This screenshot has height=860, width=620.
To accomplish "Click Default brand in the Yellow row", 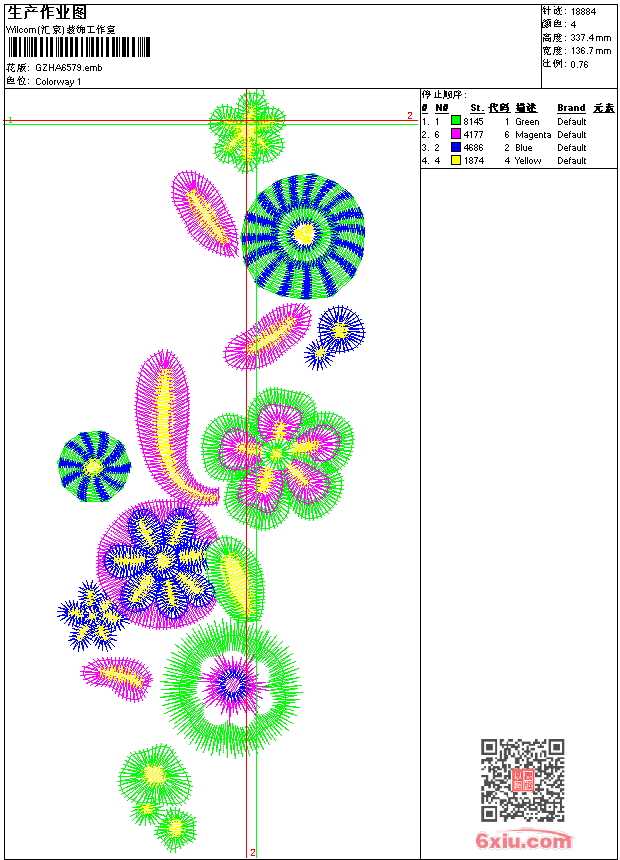I will 572,161.
